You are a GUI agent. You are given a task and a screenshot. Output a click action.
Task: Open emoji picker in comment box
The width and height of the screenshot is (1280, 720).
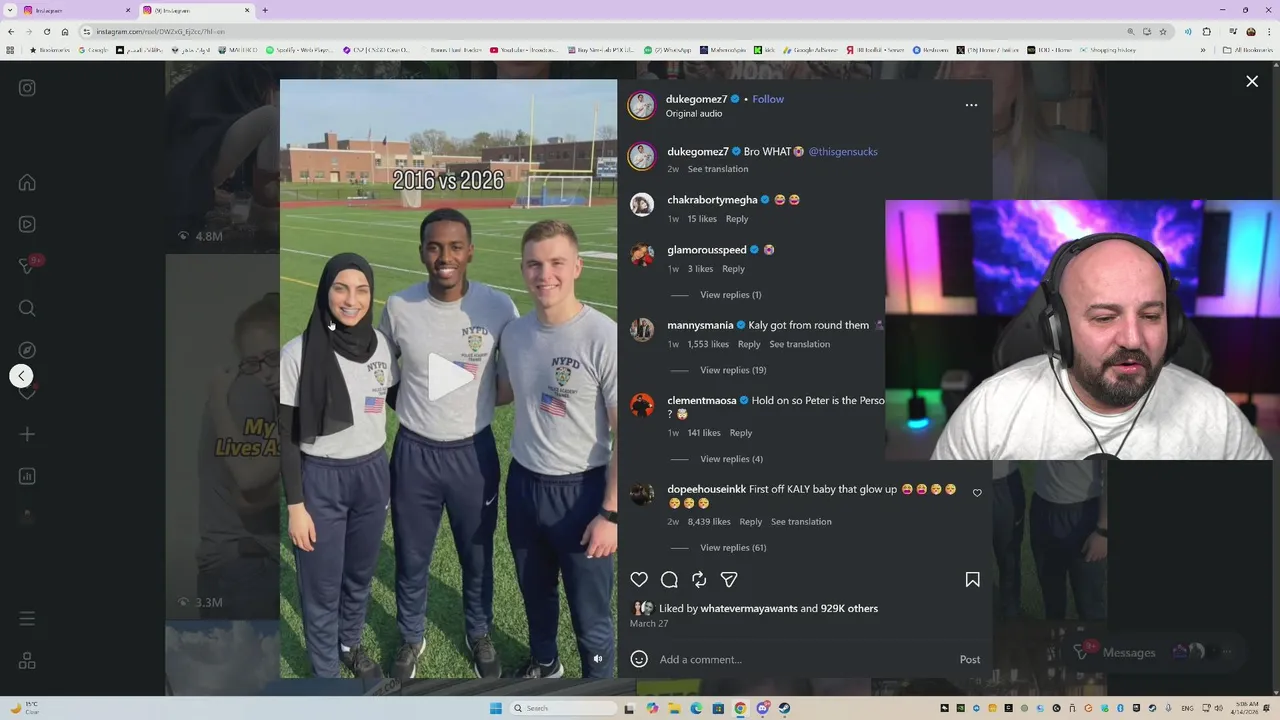[x=639, y=659]
